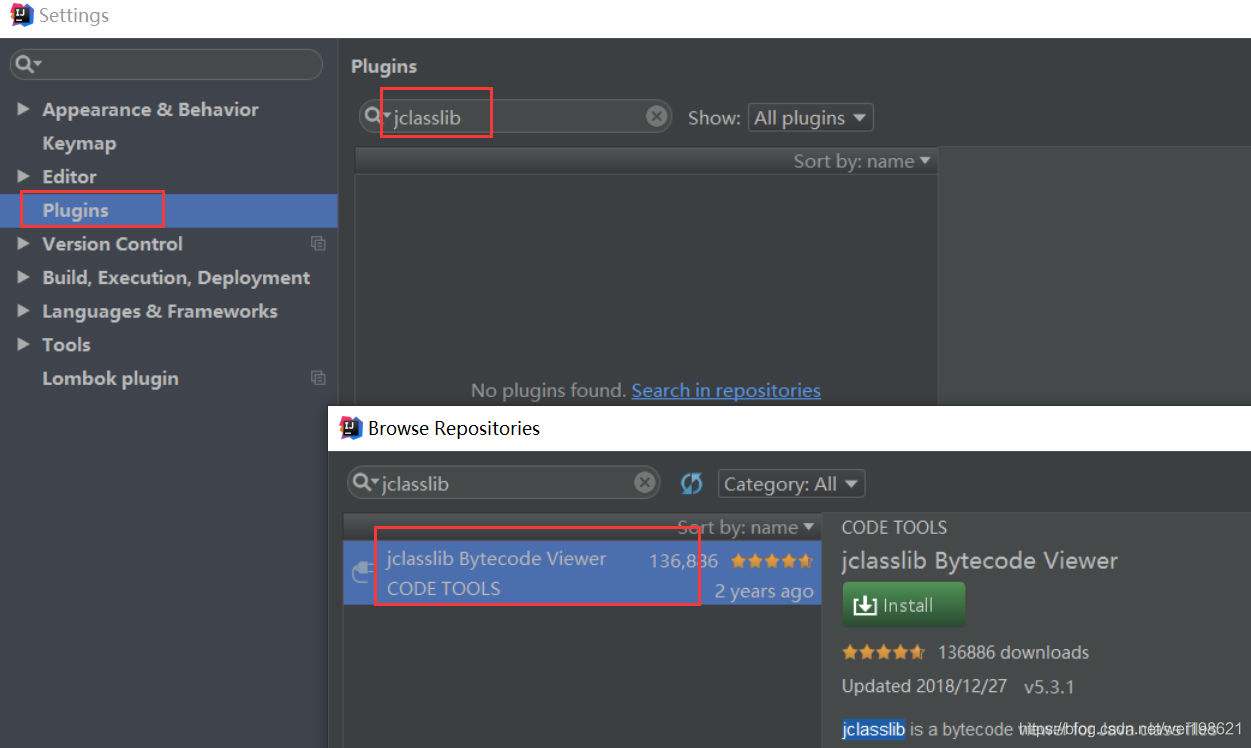Screen dimensions: 1251x748
Task: Expand Build, Execution, Deployment group
Action: click(23, 277)
